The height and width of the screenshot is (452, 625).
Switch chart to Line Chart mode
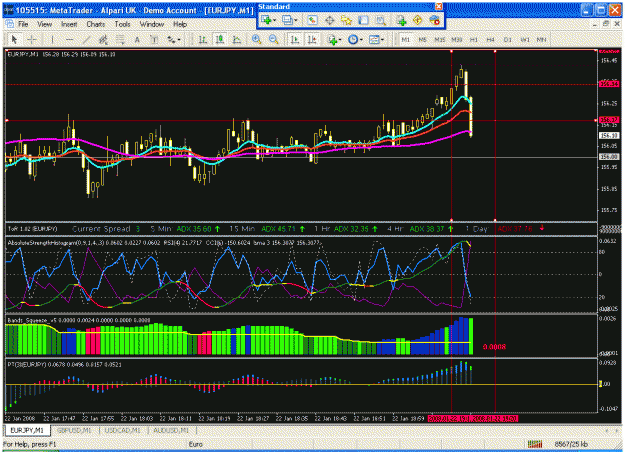(236, 39)
